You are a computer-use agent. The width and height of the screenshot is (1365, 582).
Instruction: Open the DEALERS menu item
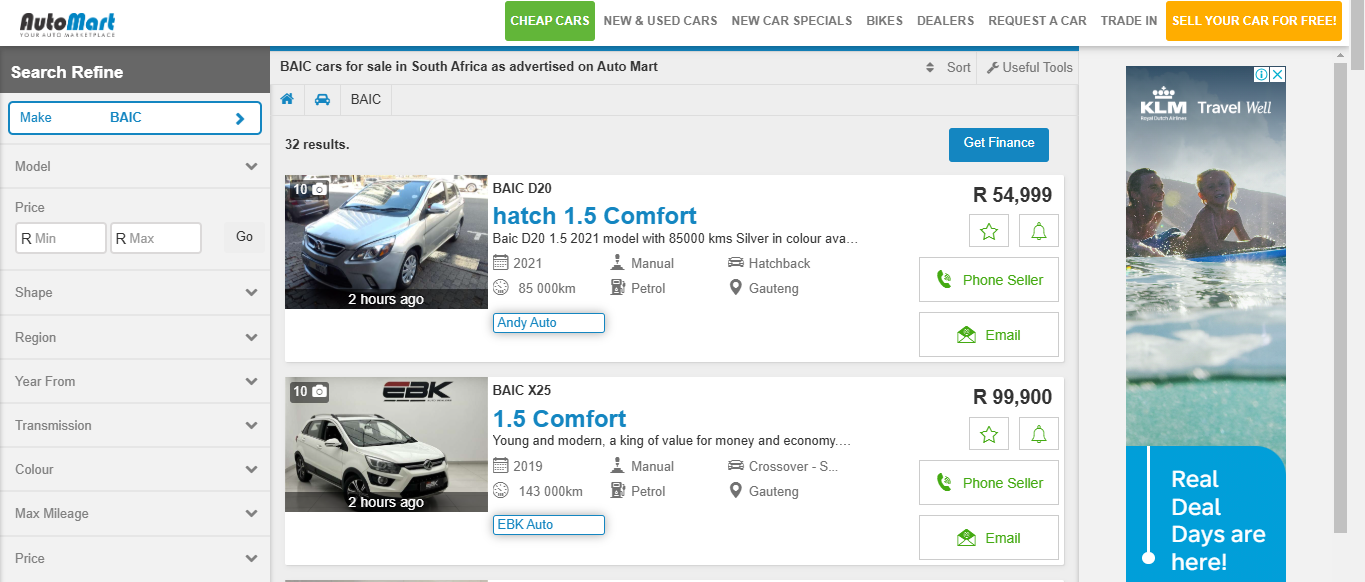[x=945, y=21]
